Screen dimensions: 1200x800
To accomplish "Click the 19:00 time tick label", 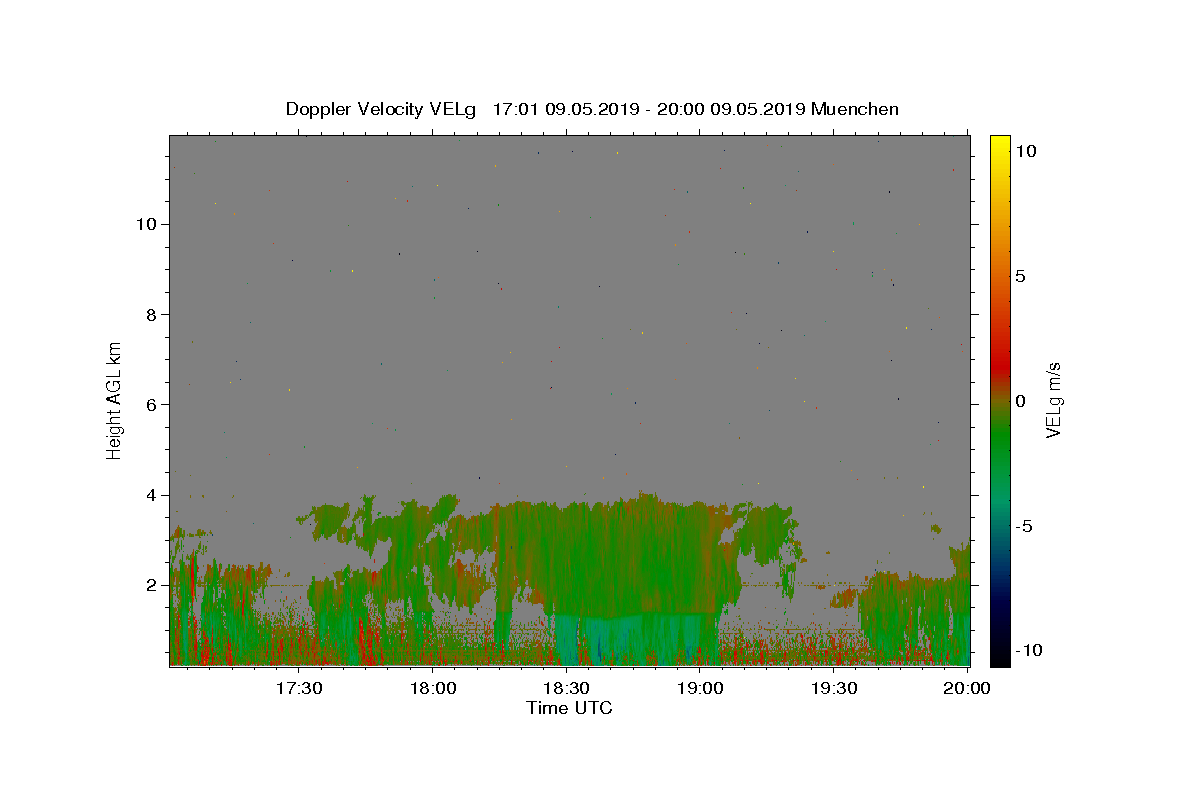I will point(700,688).
